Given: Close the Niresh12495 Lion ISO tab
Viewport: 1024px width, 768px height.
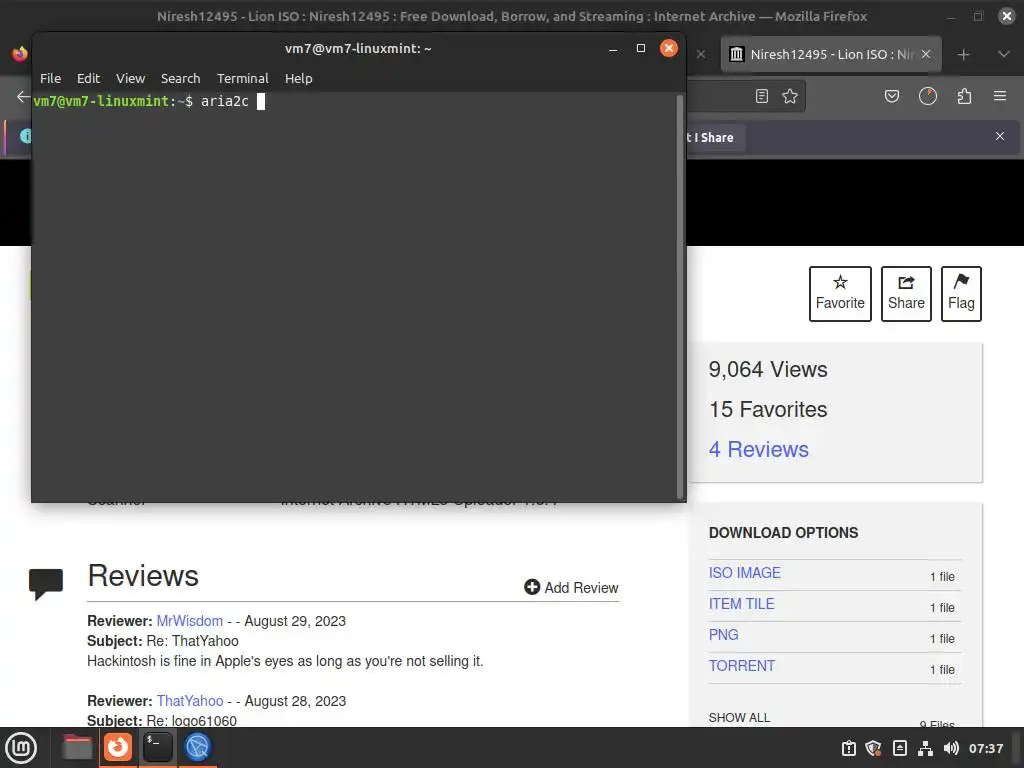Looking at the screenshot, I should (x=926, y=54).
